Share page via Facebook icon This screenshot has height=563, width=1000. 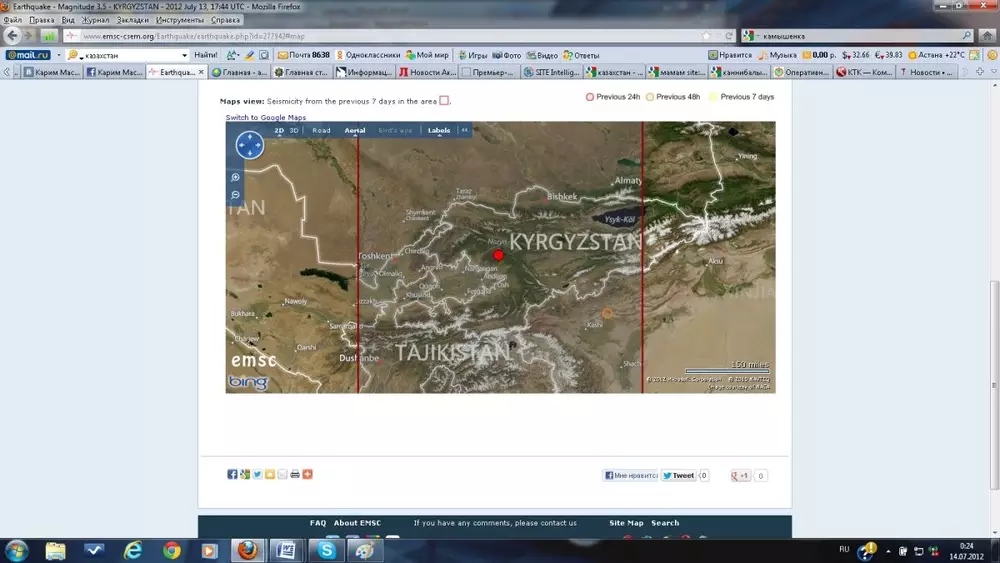pyautogui.click(x=232, y=474)
